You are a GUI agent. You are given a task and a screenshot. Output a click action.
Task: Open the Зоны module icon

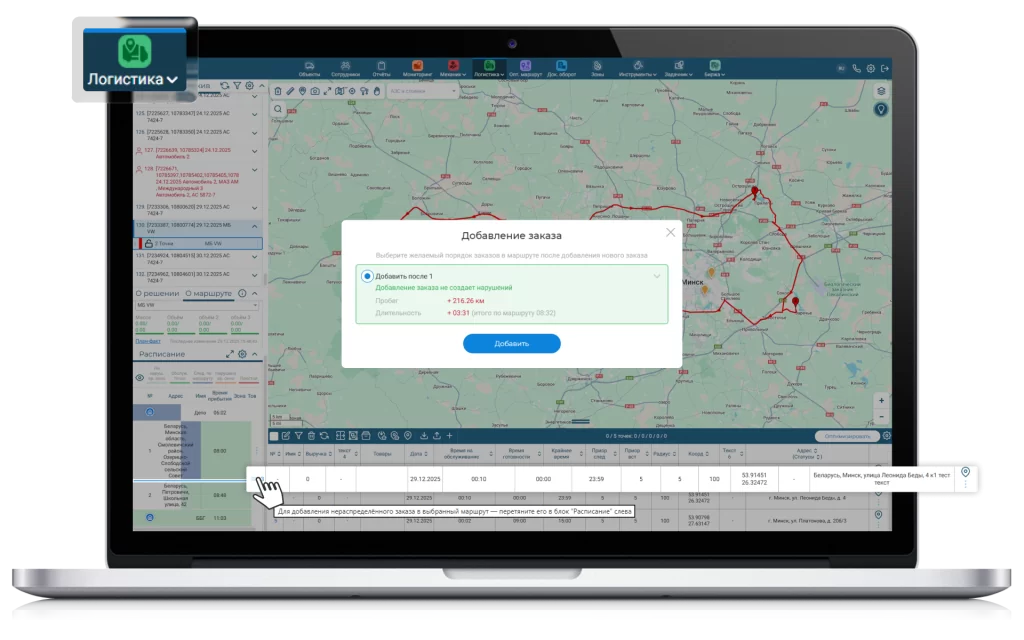point(597,69)
